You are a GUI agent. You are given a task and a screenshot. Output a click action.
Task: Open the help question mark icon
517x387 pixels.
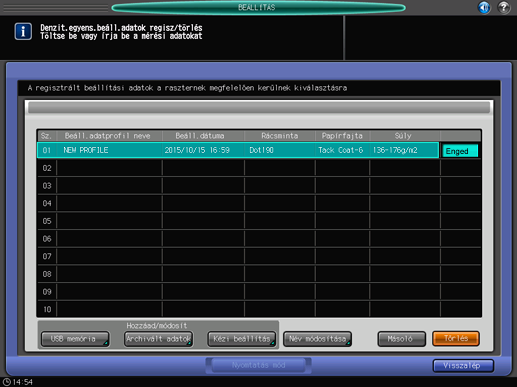click(504, 7)
